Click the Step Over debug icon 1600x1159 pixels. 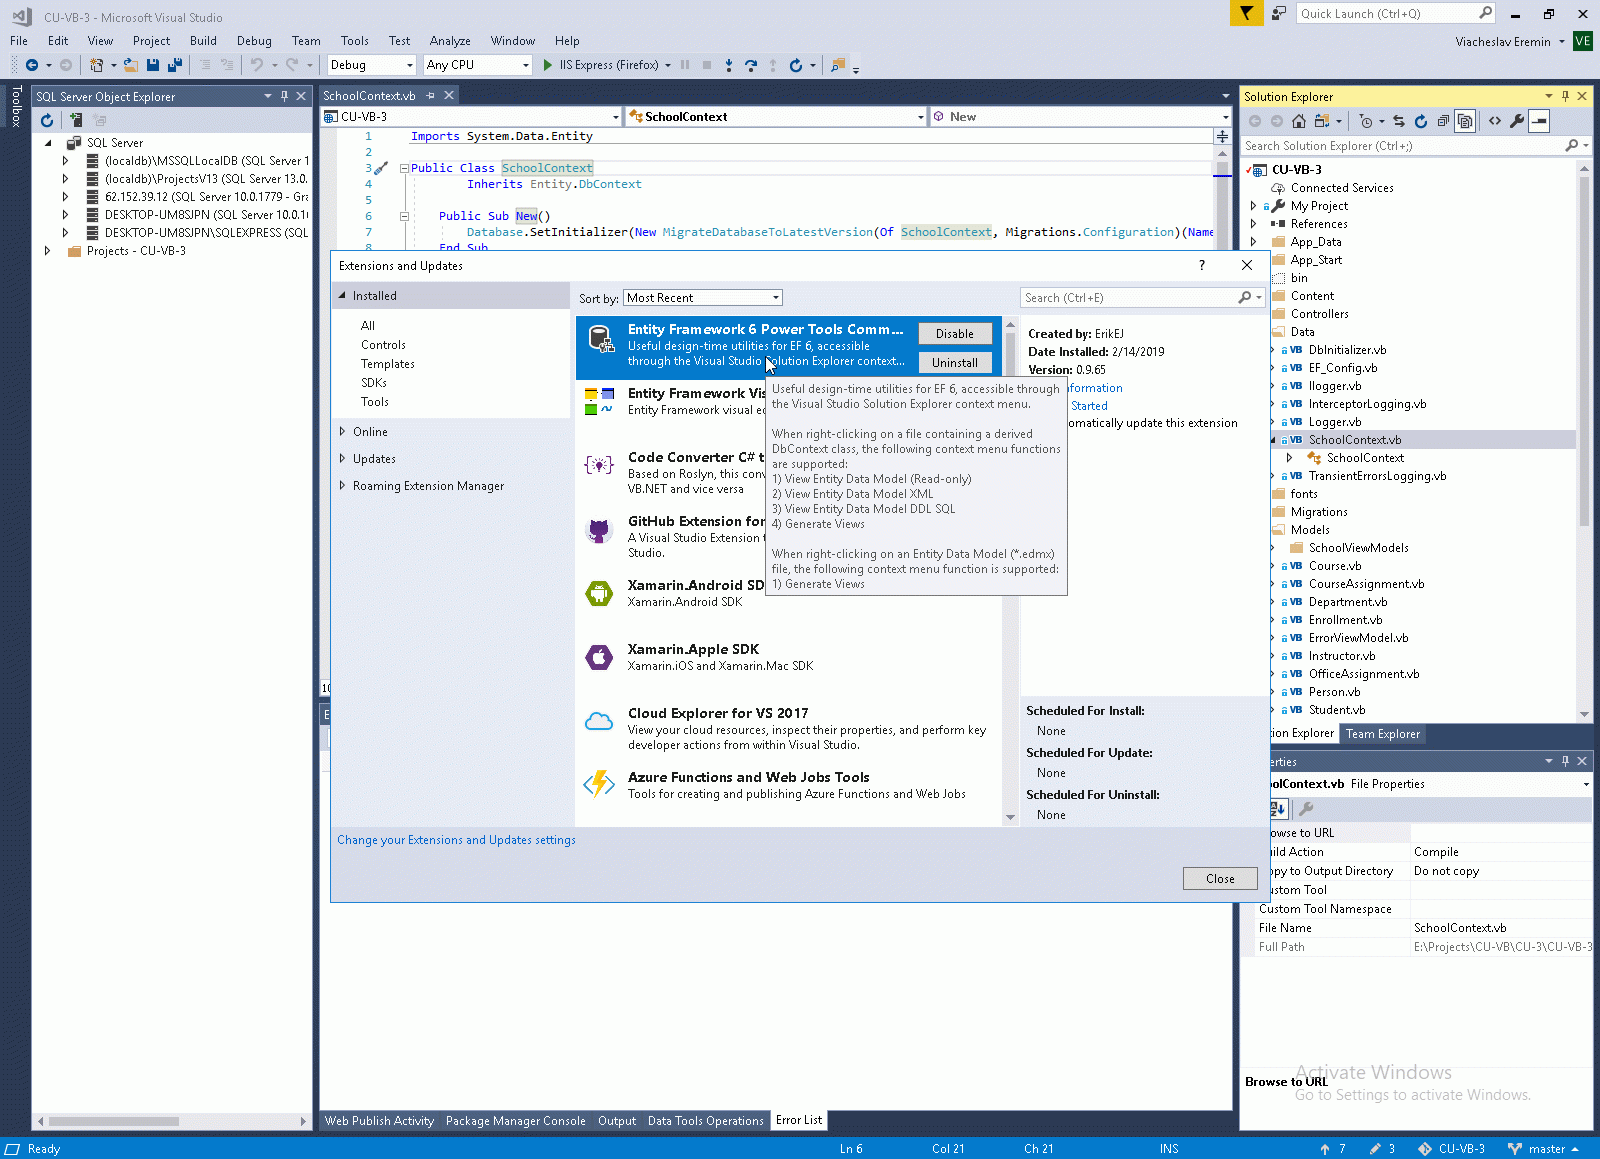(x=751, y=65)
